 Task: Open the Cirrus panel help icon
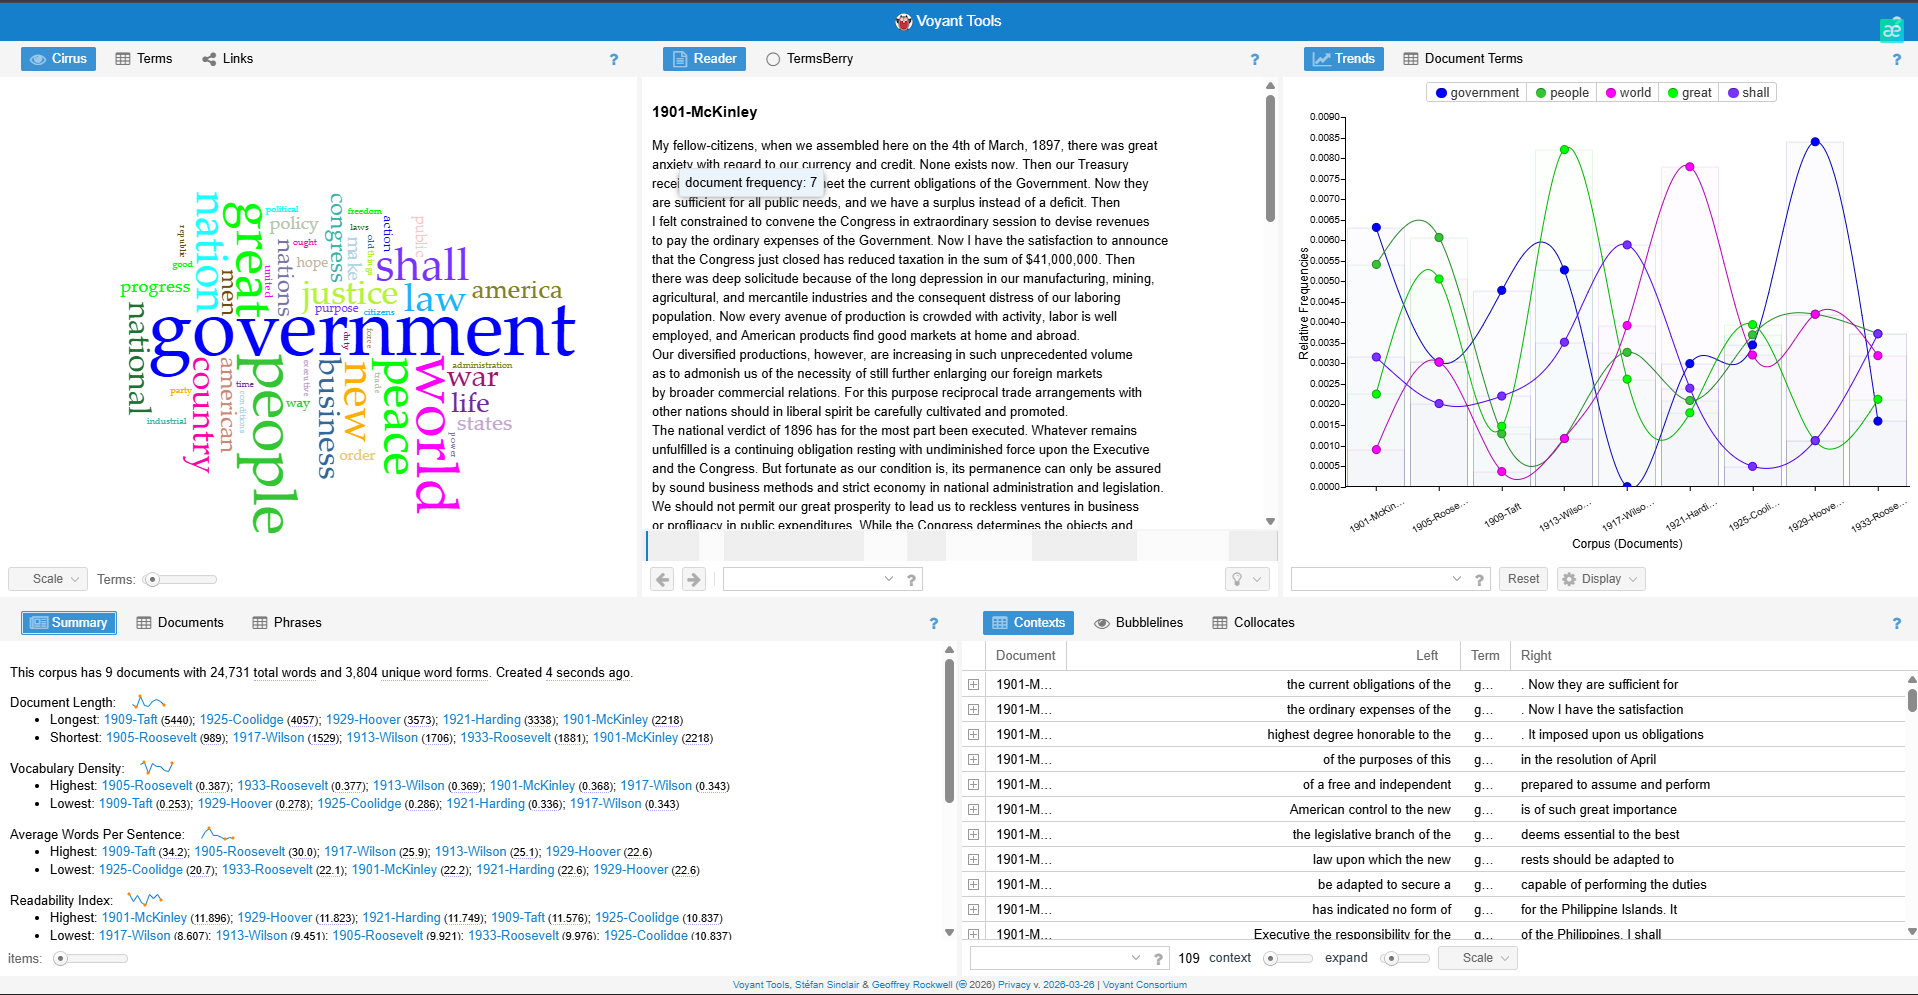click(x=614, y=60)
